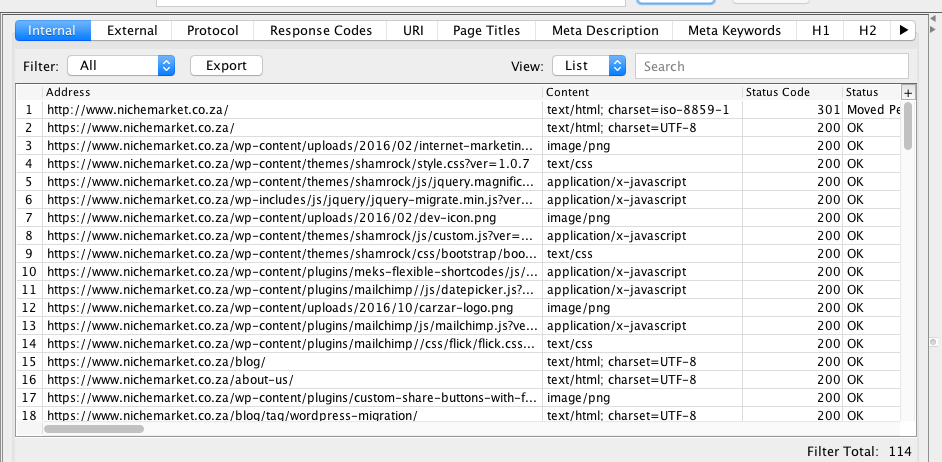Click the horizontal scrollbar thumb

(x=94, y=429)
